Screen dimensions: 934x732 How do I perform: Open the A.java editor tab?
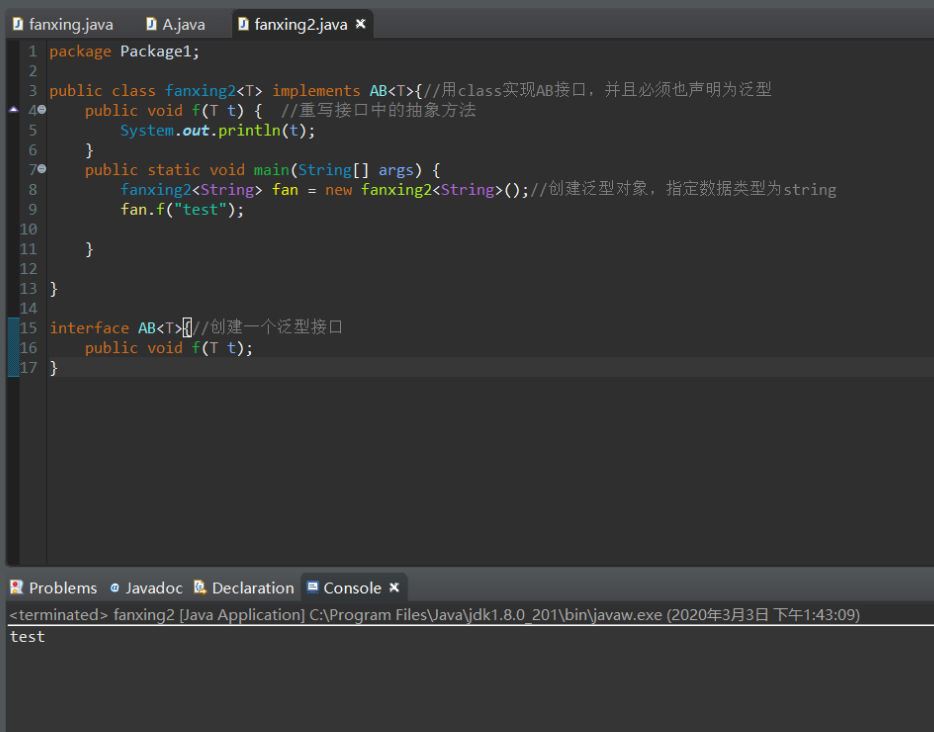[183, 24]
